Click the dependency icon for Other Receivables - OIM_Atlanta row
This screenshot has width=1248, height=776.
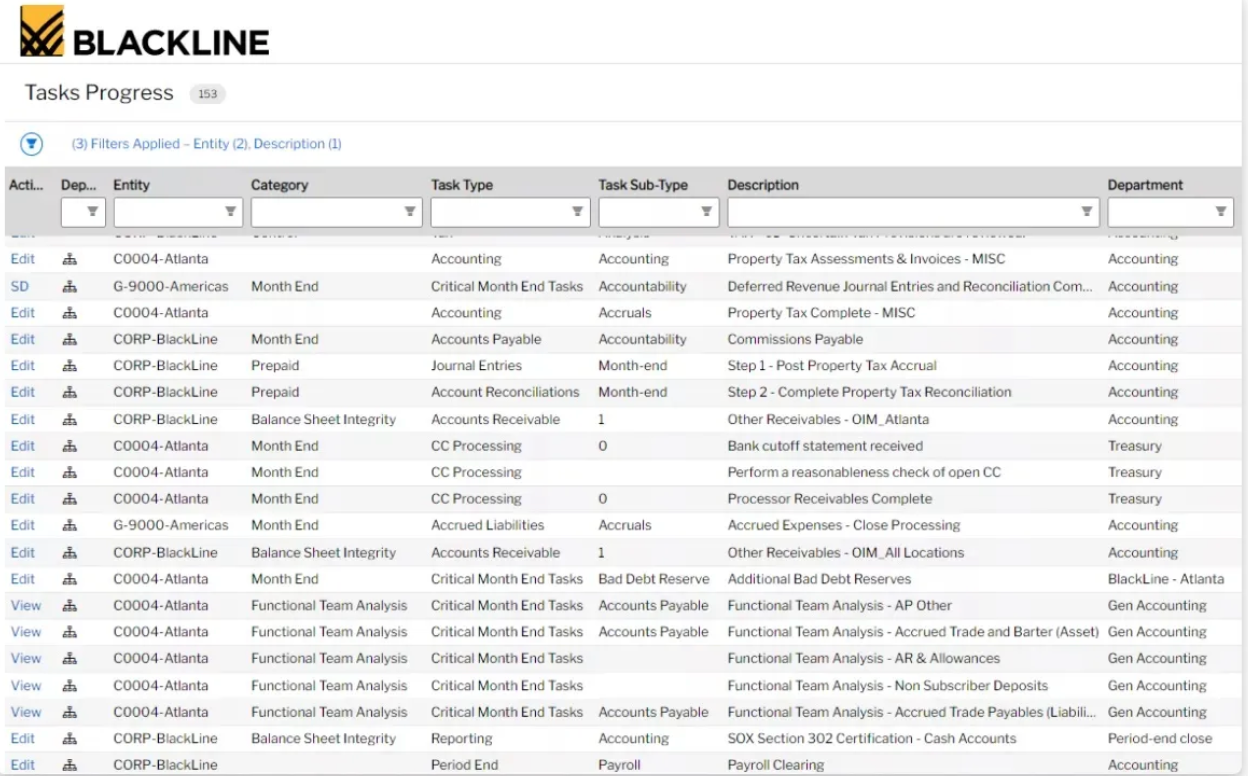pyautogui.click(x=70, y=419)
